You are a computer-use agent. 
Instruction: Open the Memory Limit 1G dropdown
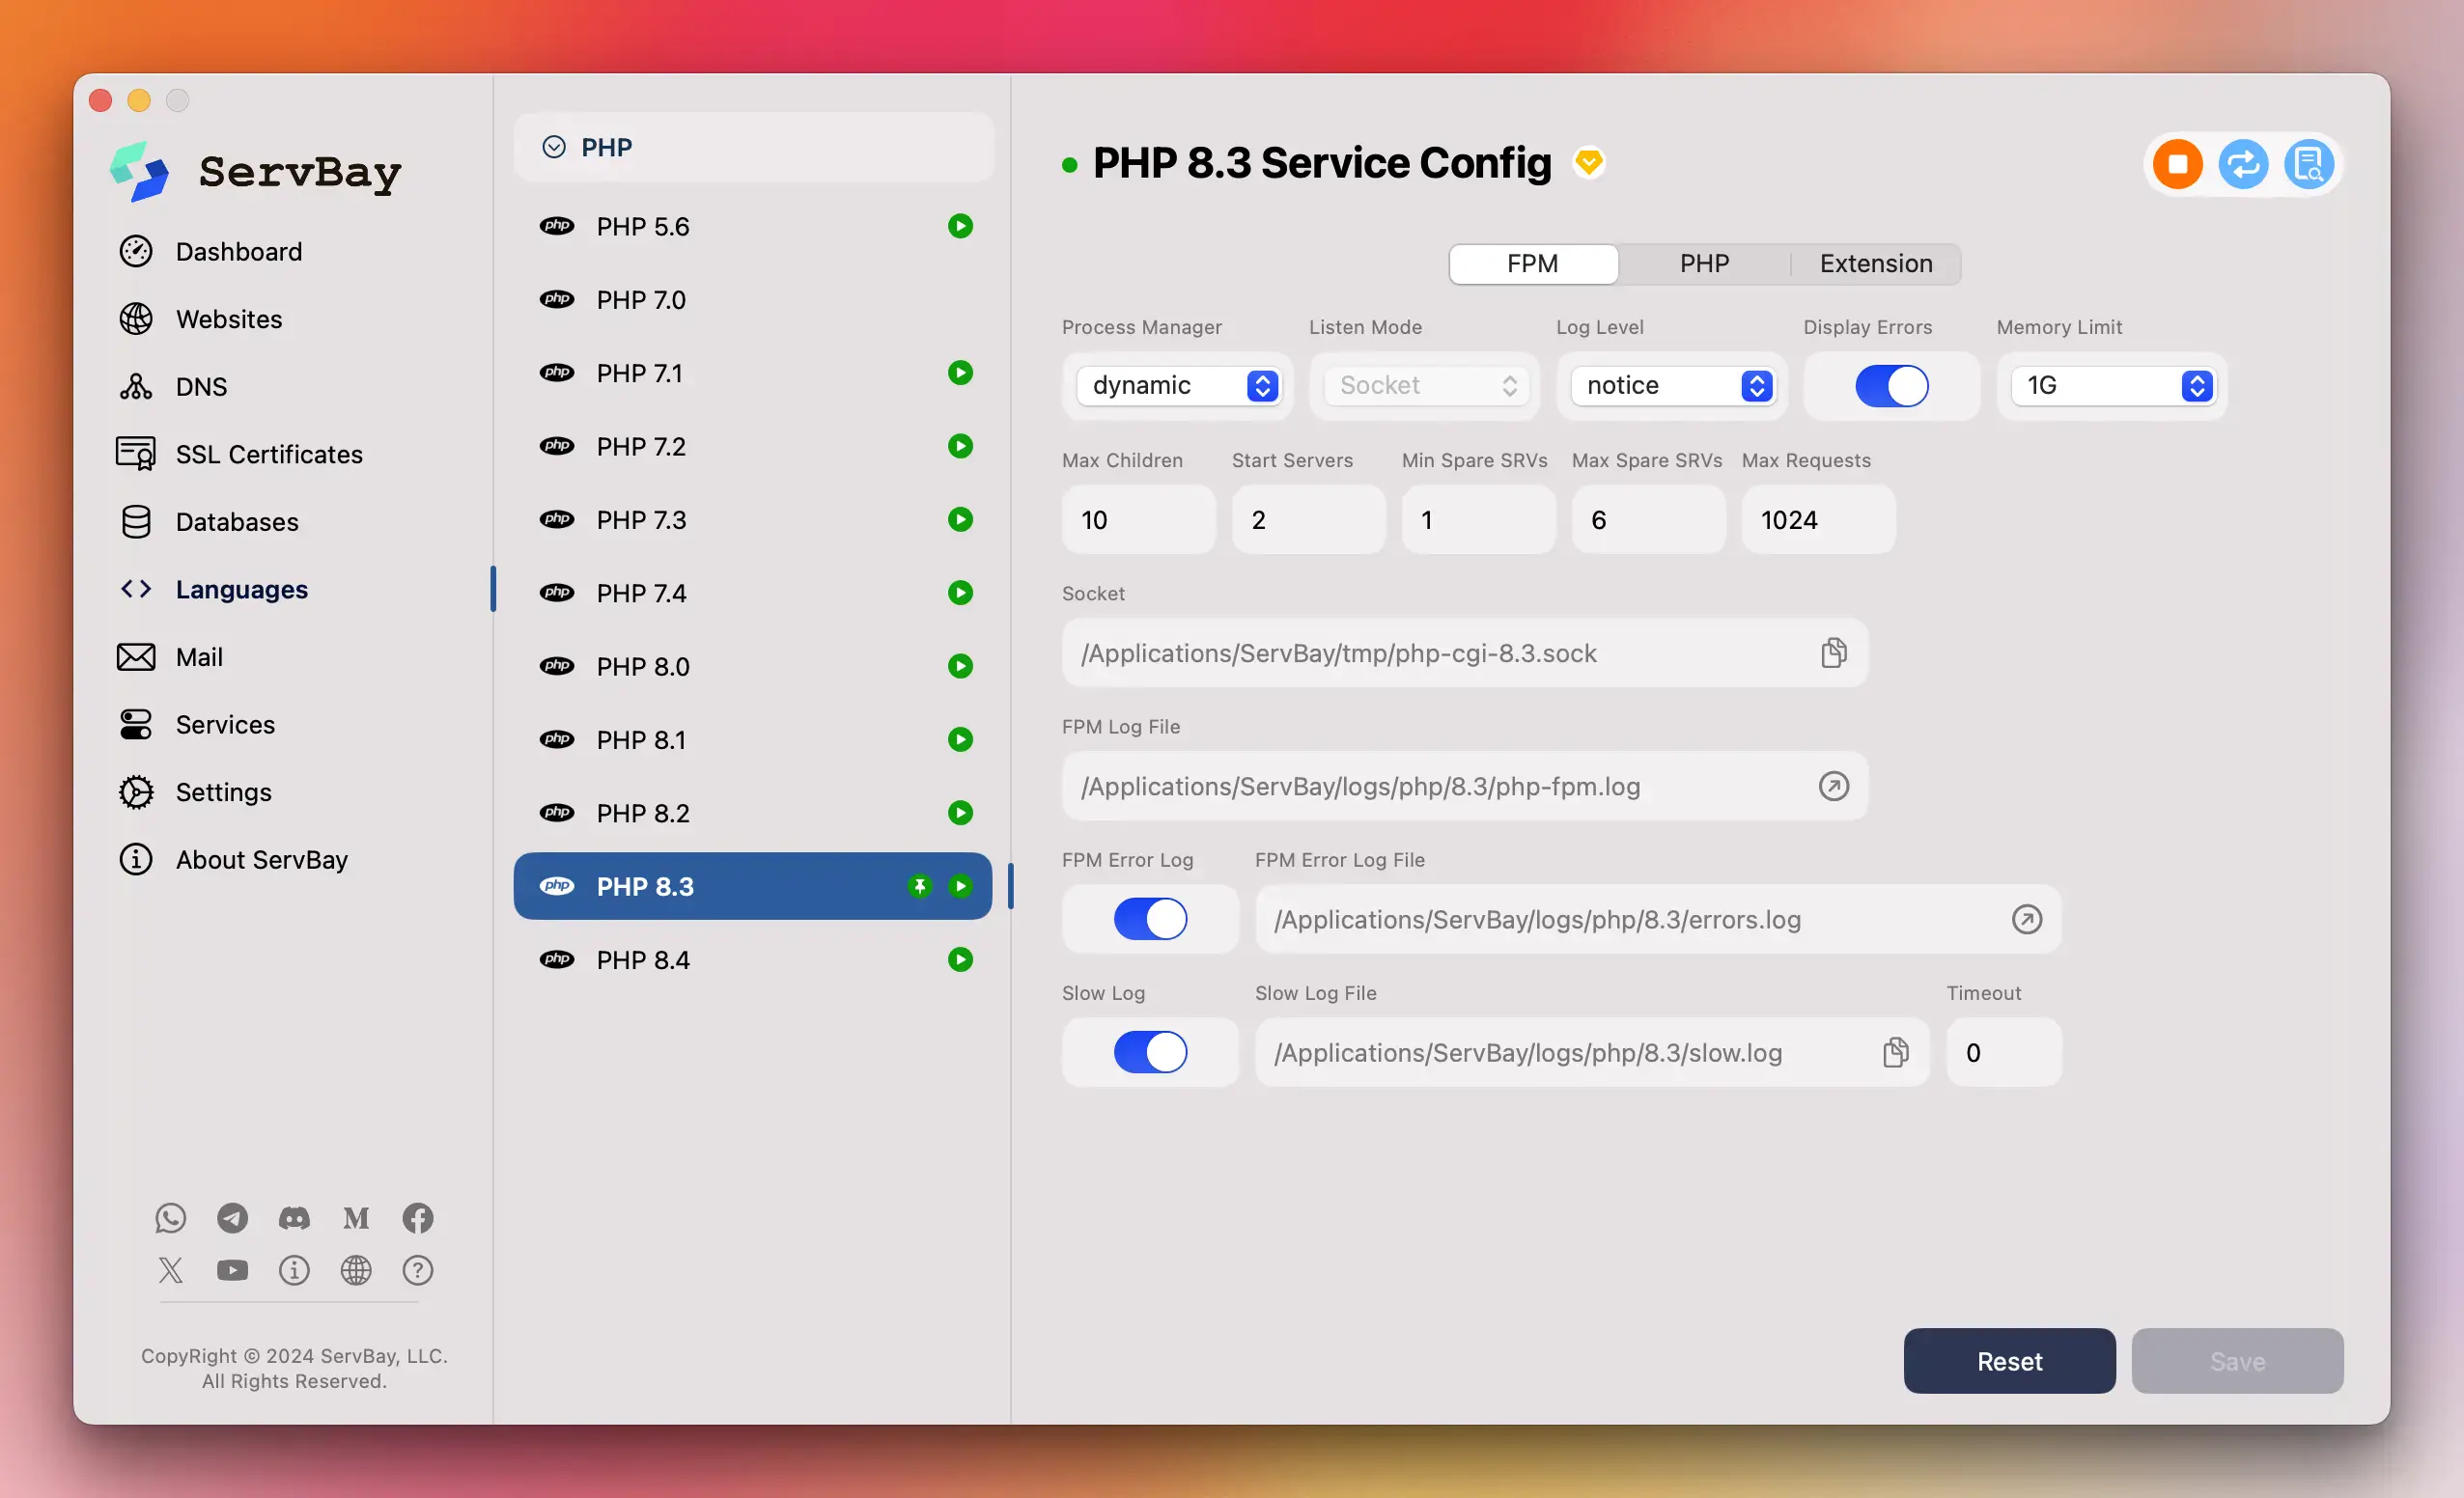point(2197,384)
